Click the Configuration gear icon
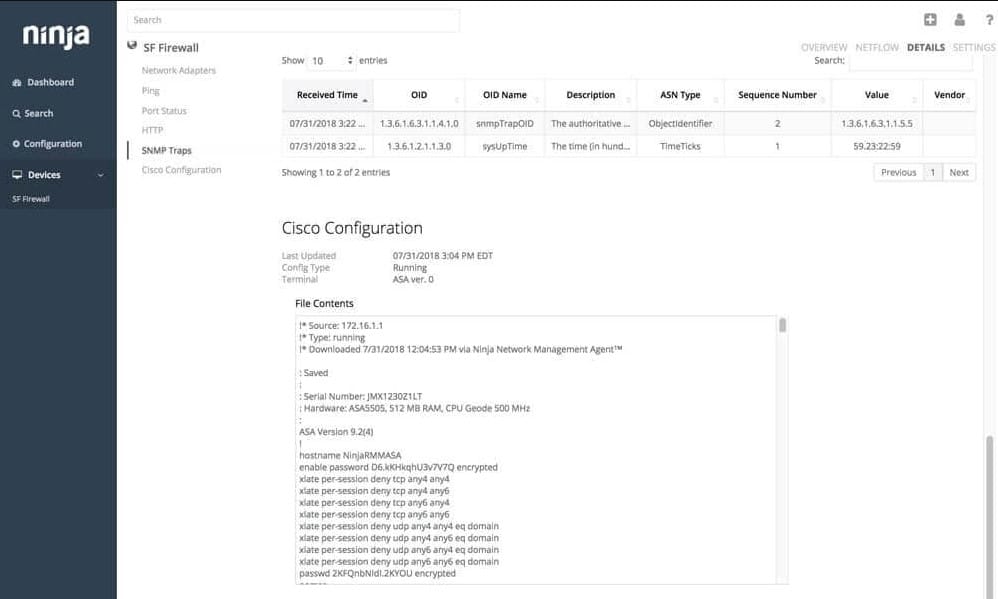Viewport: 998px width, 599px height. [x=16, y=144]
